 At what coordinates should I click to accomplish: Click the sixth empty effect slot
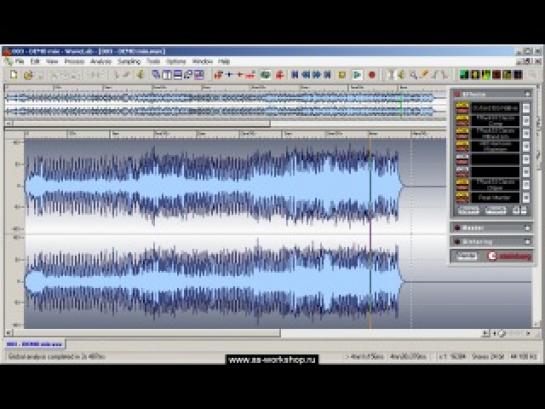pos(495,172)
